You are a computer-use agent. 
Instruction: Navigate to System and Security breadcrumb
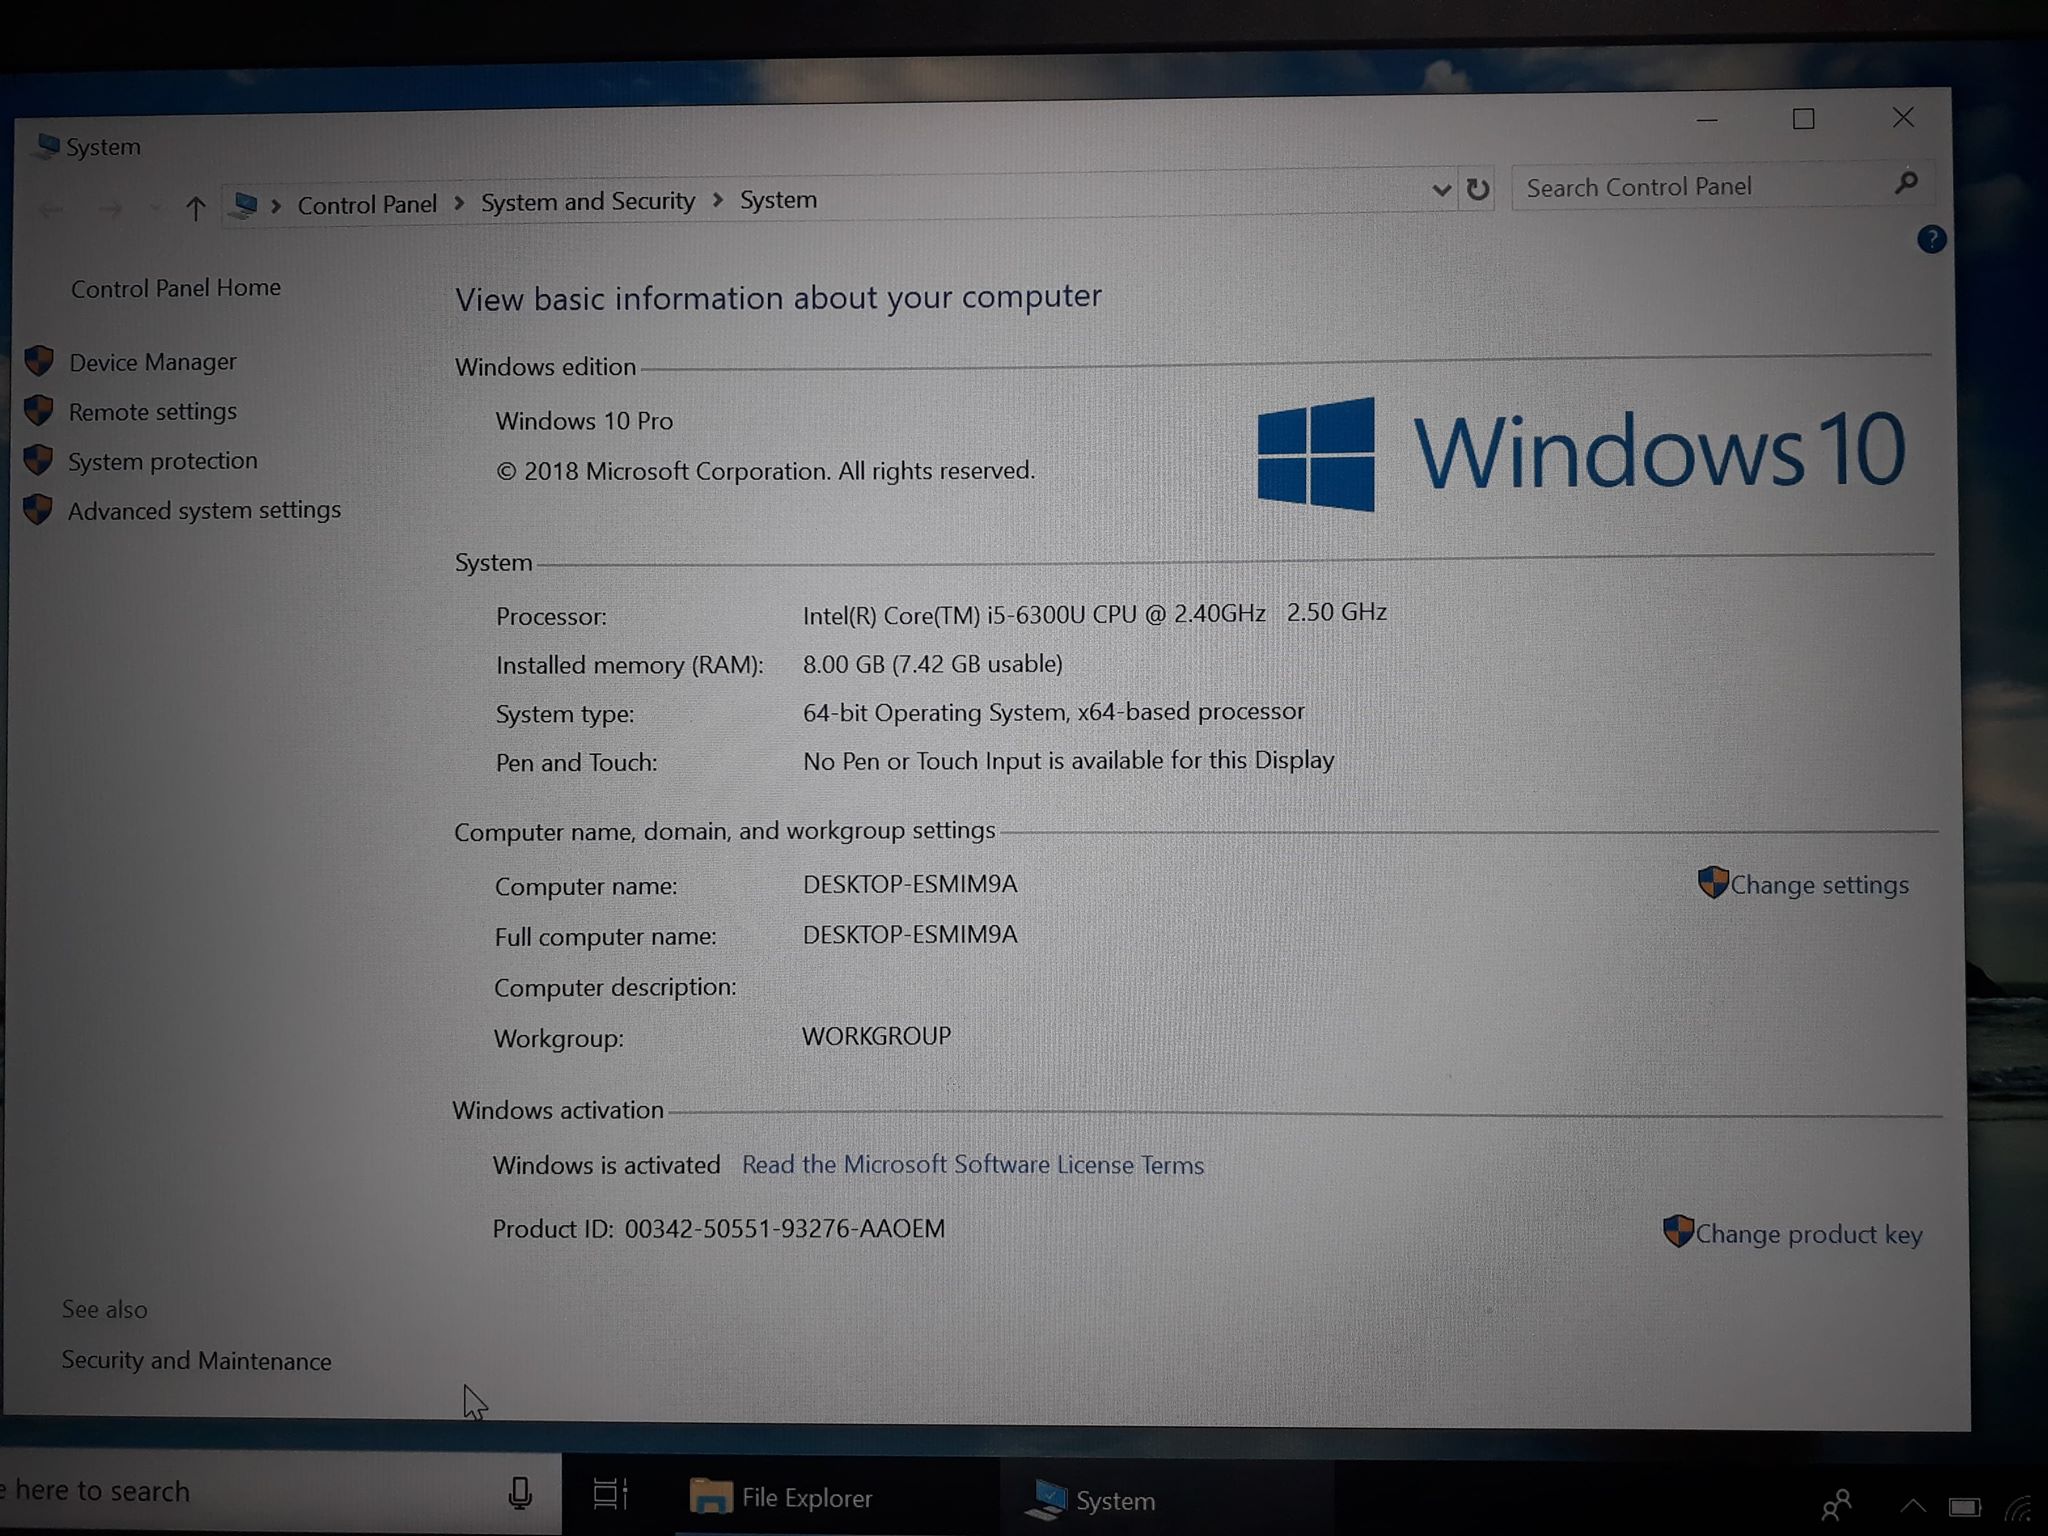[x=588, y=202]
